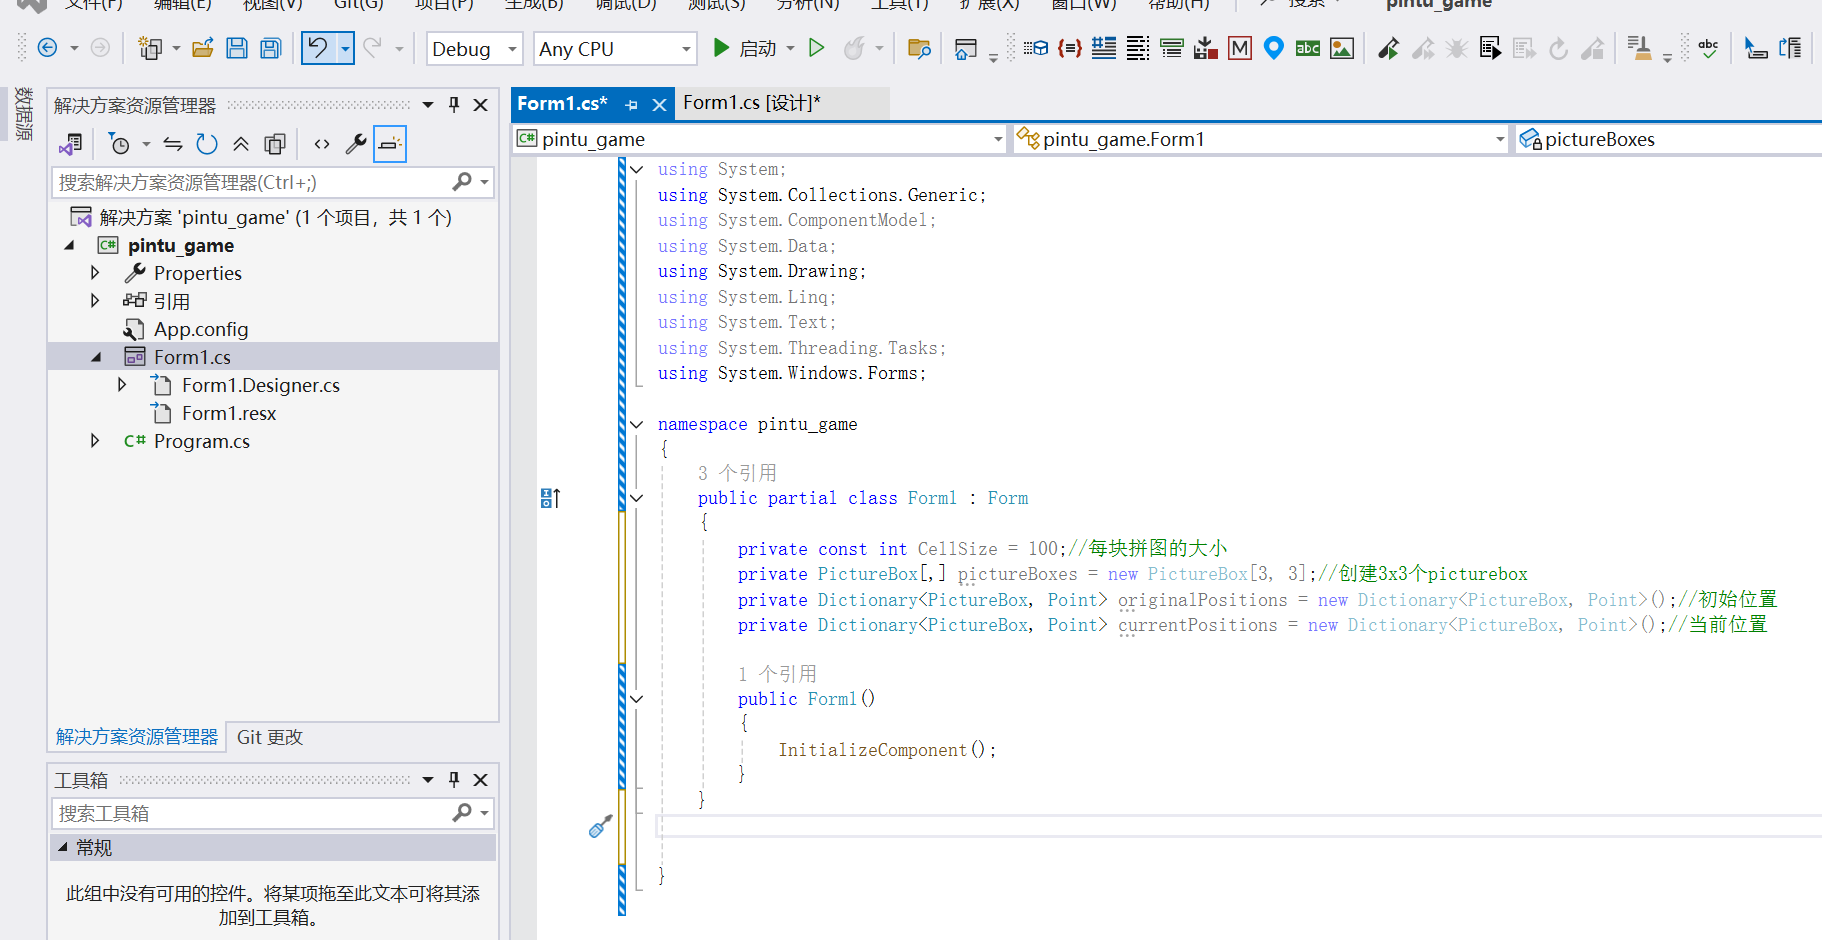Collapse the 常规 toolbox group
Screen dimensions: 1822x940
(x=63, y=847)
